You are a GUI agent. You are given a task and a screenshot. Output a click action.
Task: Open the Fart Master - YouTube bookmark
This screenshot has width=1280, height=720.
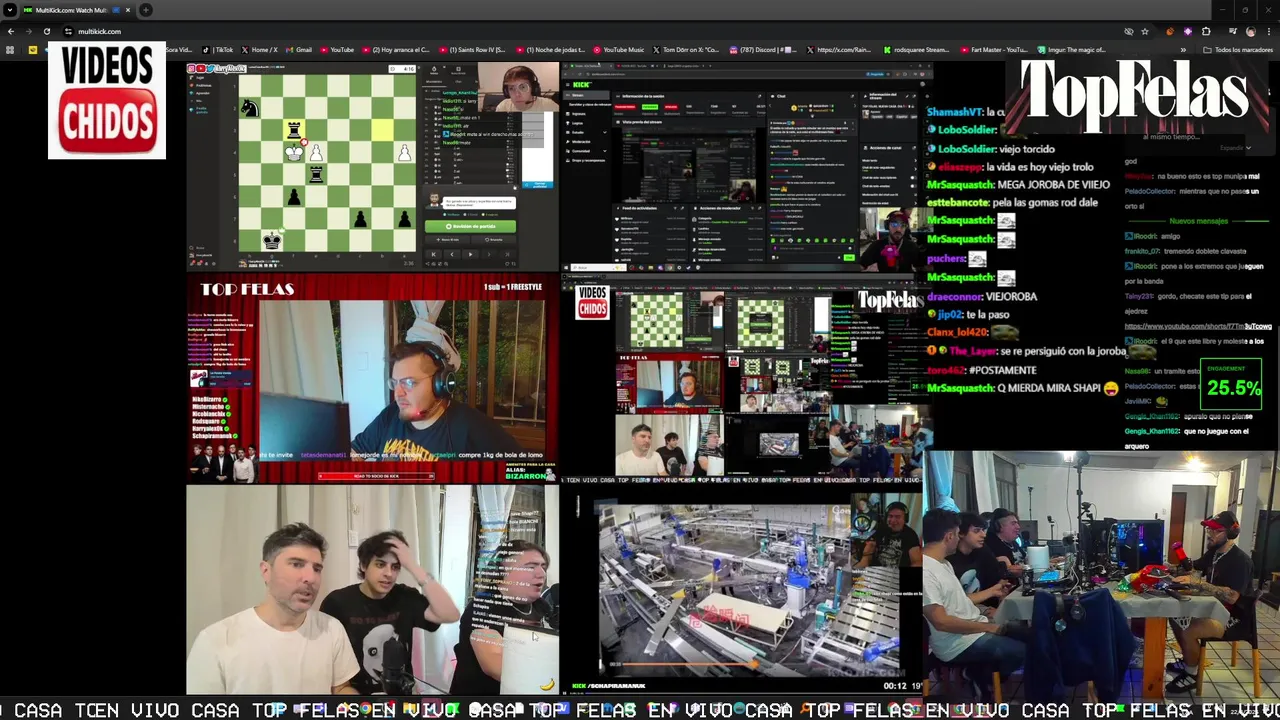pyautogui.click(x=992, y=50)
